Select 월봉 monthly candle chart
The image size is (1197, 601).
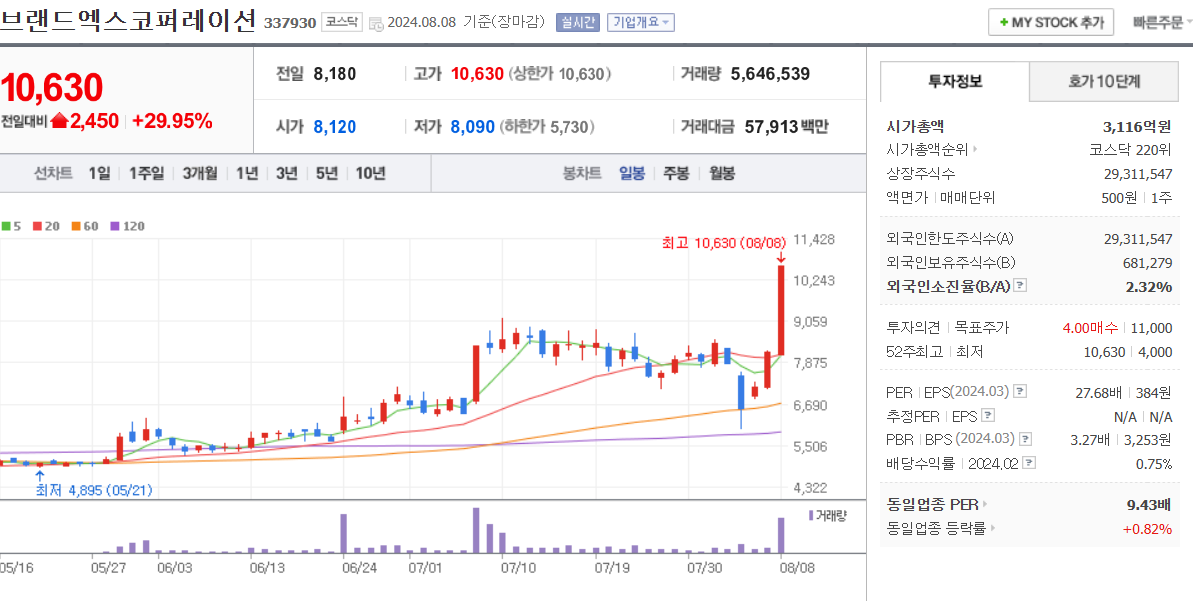[721, 173]
